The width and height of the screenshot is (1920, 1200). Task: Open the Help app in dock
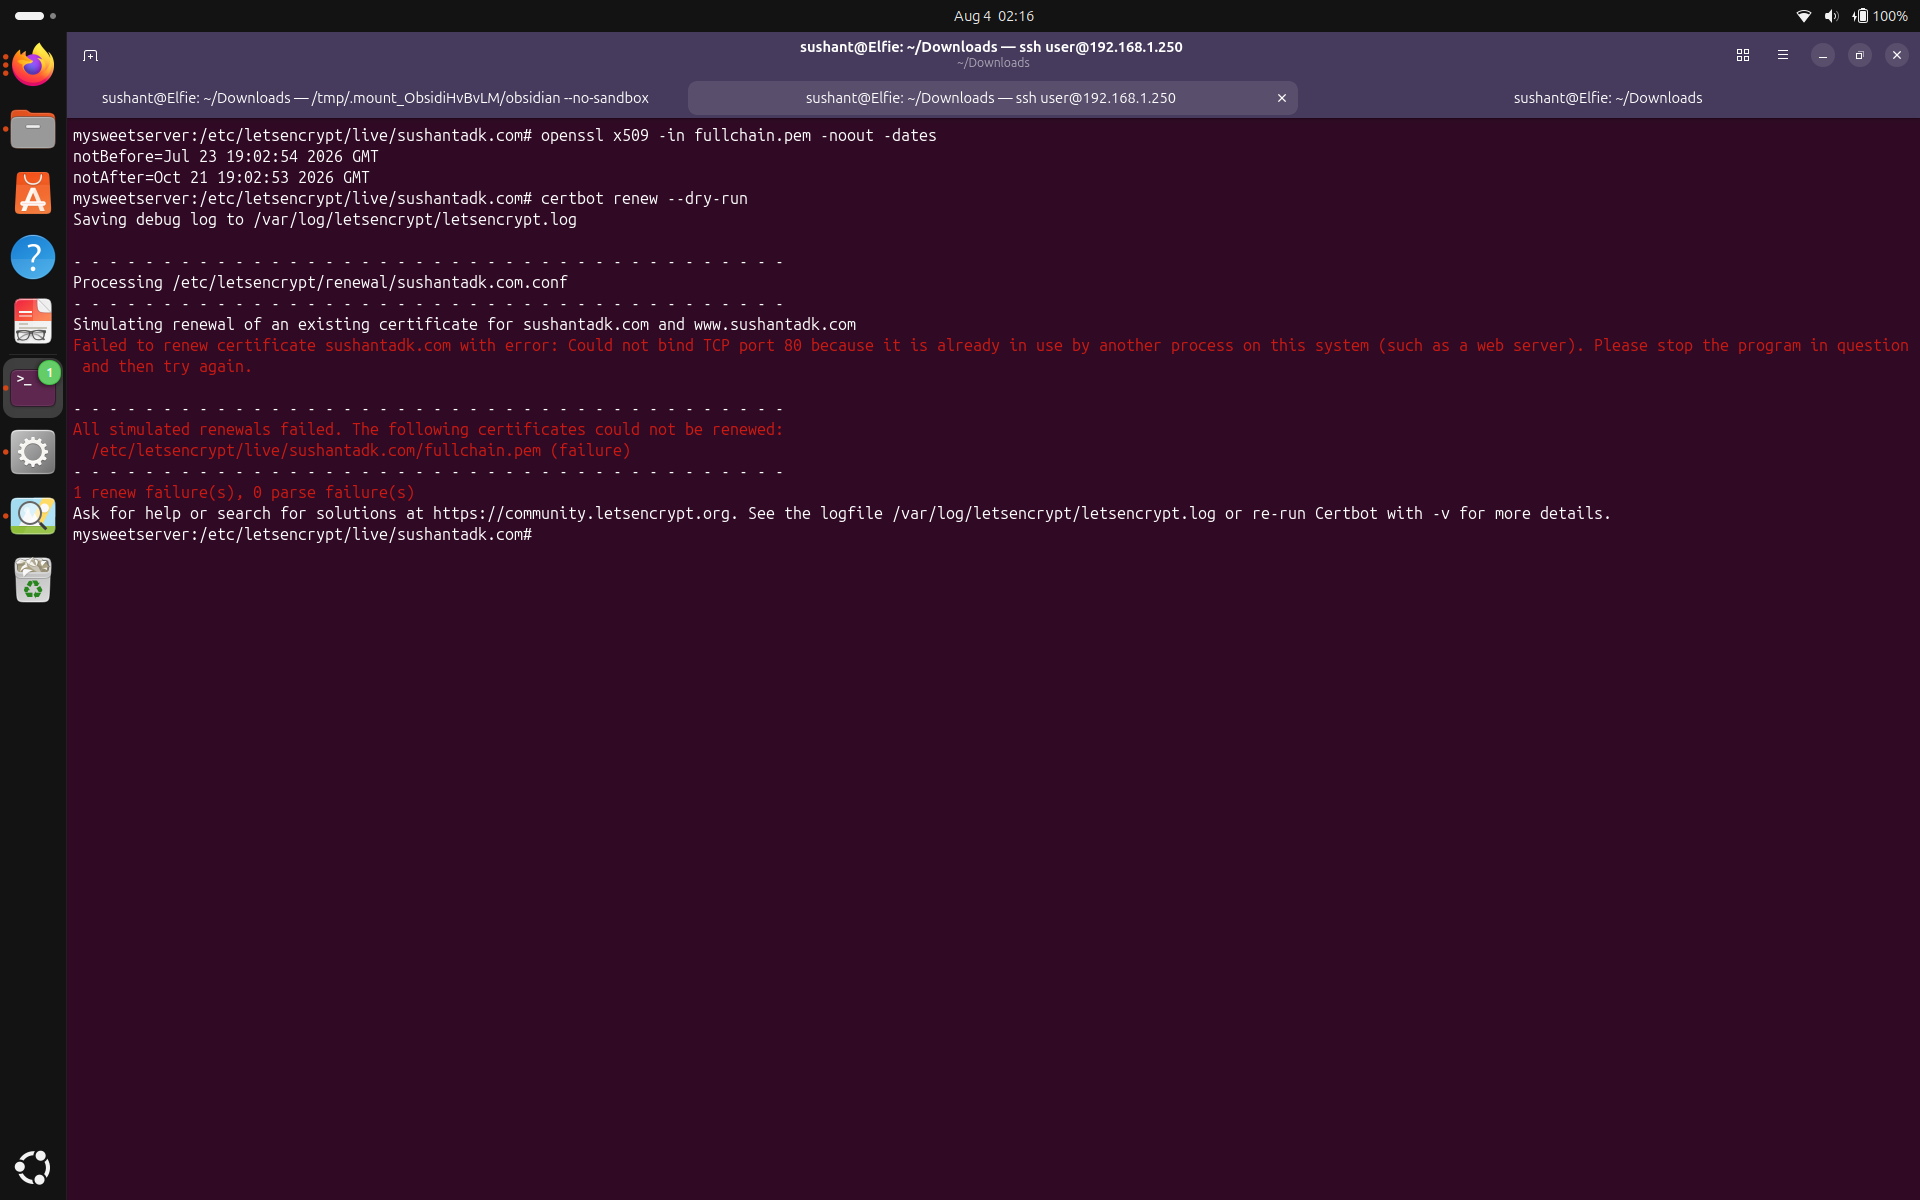[33, 257]
